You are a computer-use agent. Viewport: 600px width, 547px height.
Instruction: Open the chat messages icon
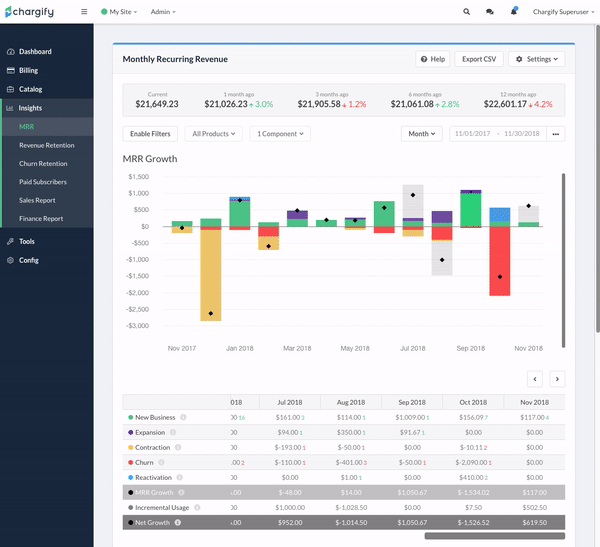pyautogui.click(x=490, y=12)
